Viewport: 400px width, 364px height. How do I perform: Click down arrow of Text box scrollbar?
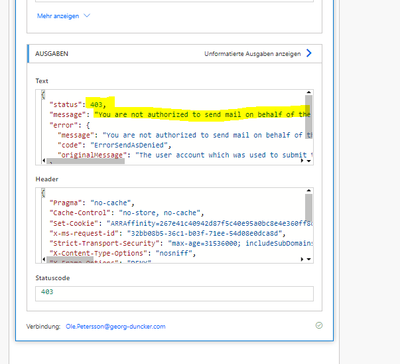309,161
